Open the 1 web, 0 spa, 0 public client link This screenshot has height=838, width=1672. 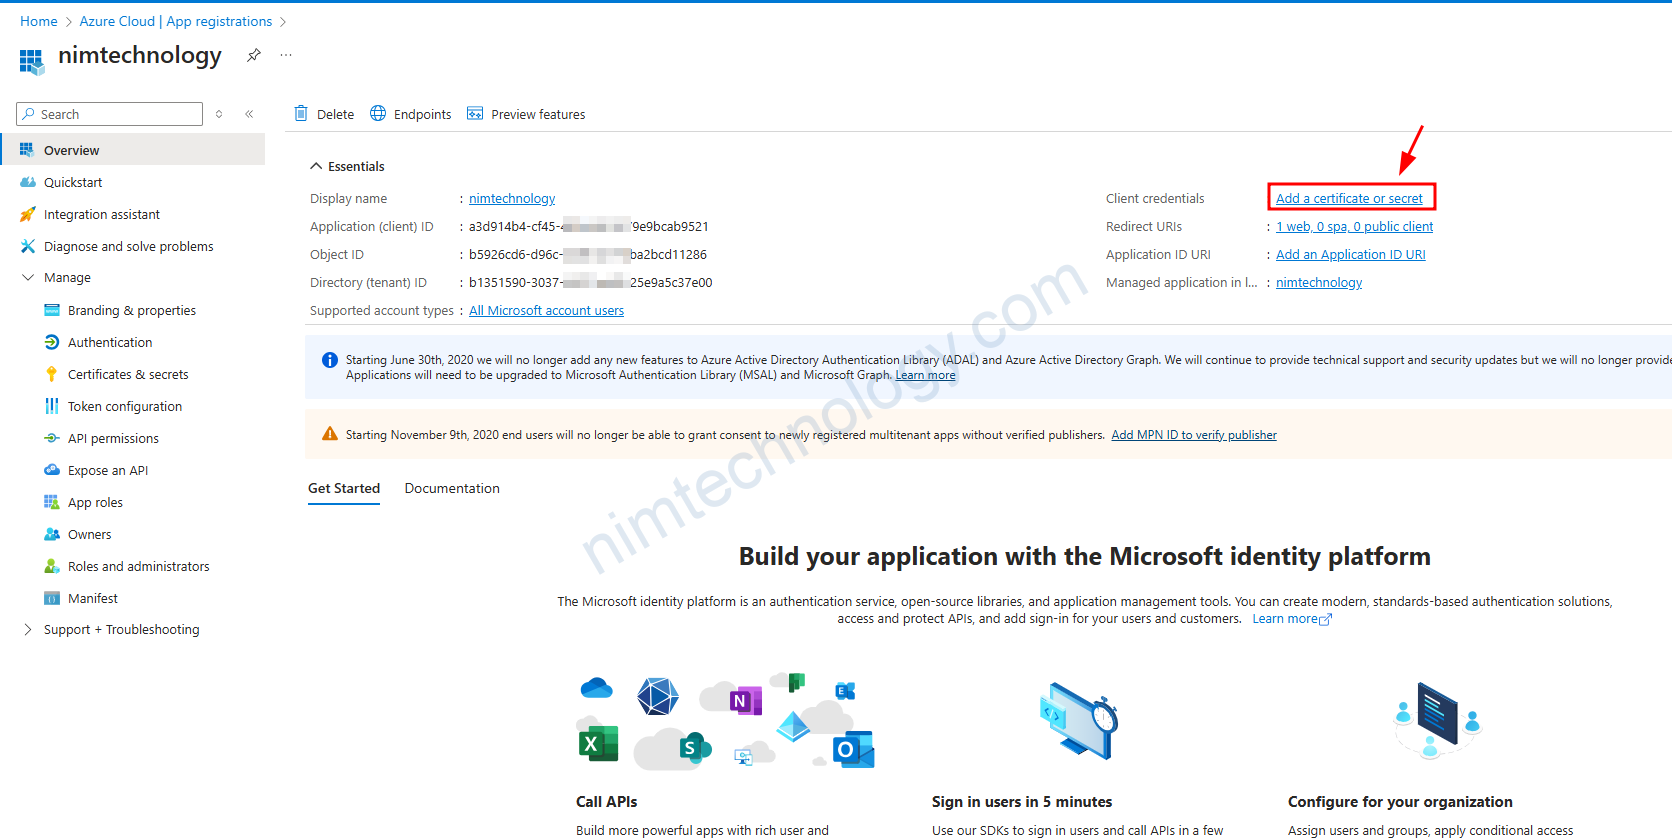pos(1354,226)
